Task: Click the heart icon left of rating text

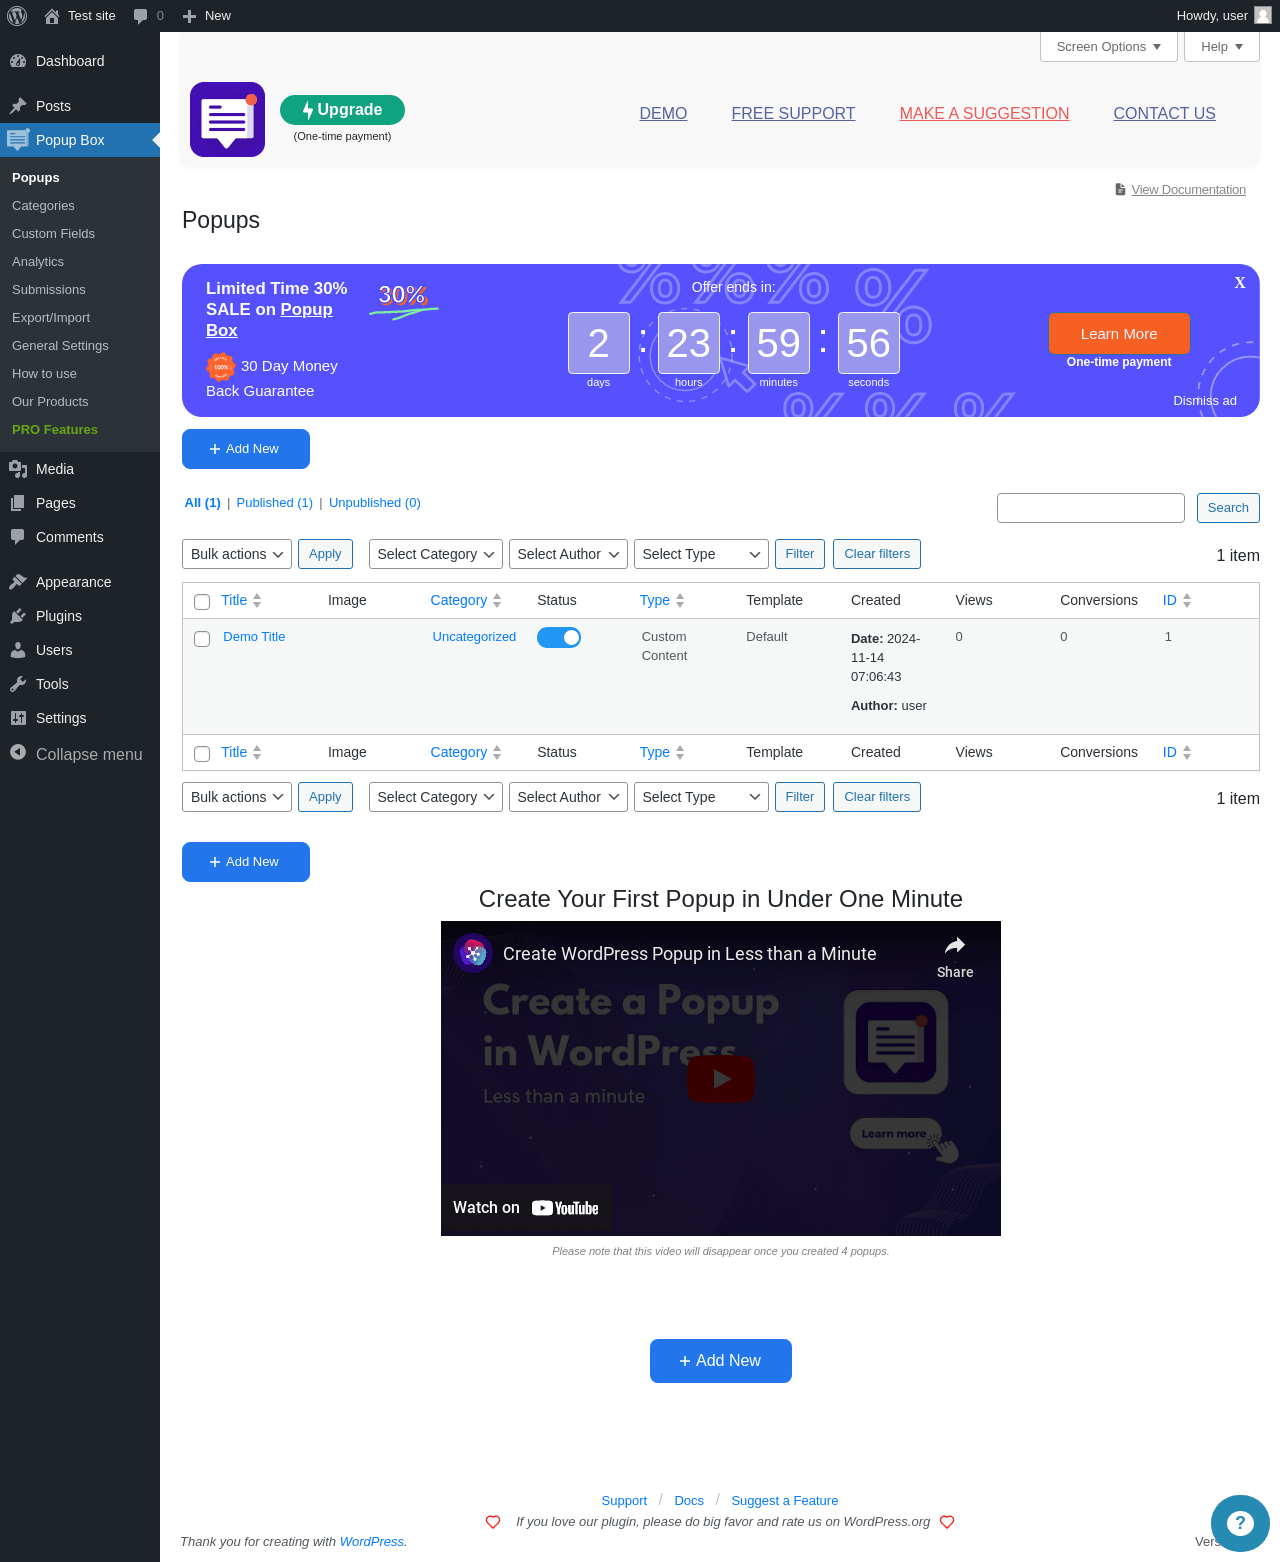Action: [x=493, y=1522]
